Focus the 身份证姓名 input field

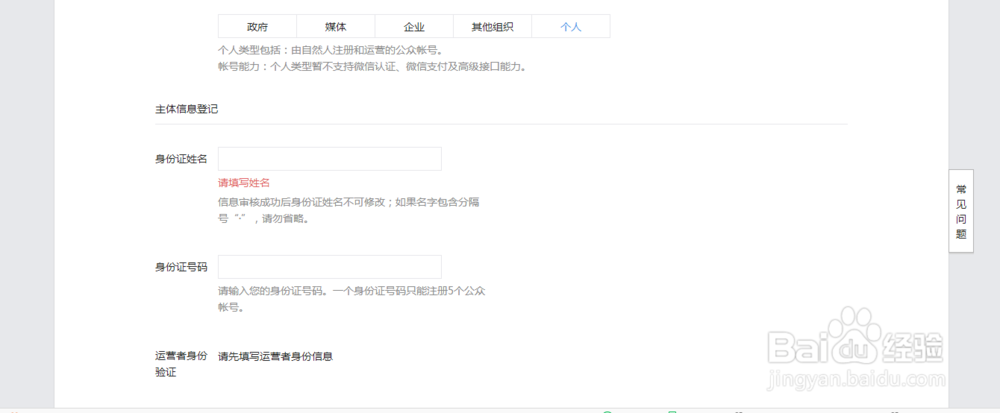click(x=330, y=159)
